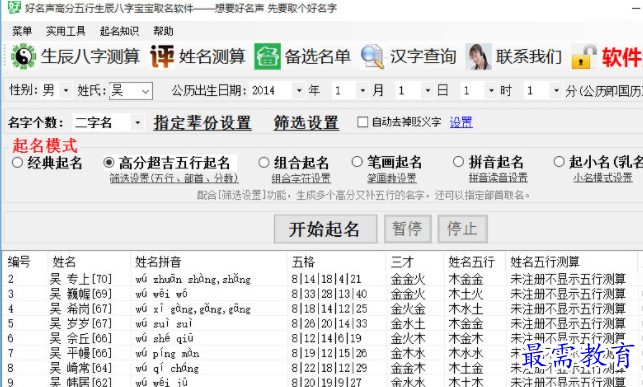Open the 起名知识 menu
The width and height of the screenshot is (643, 387).
119,31
